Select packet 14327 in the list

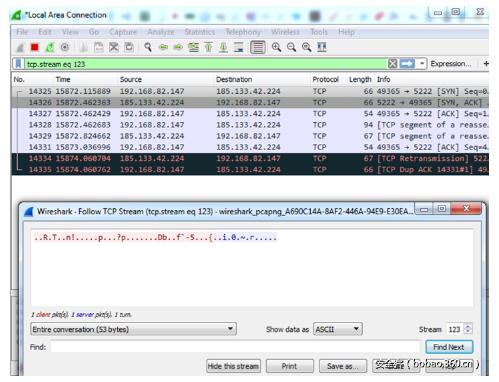click(250, 114)
